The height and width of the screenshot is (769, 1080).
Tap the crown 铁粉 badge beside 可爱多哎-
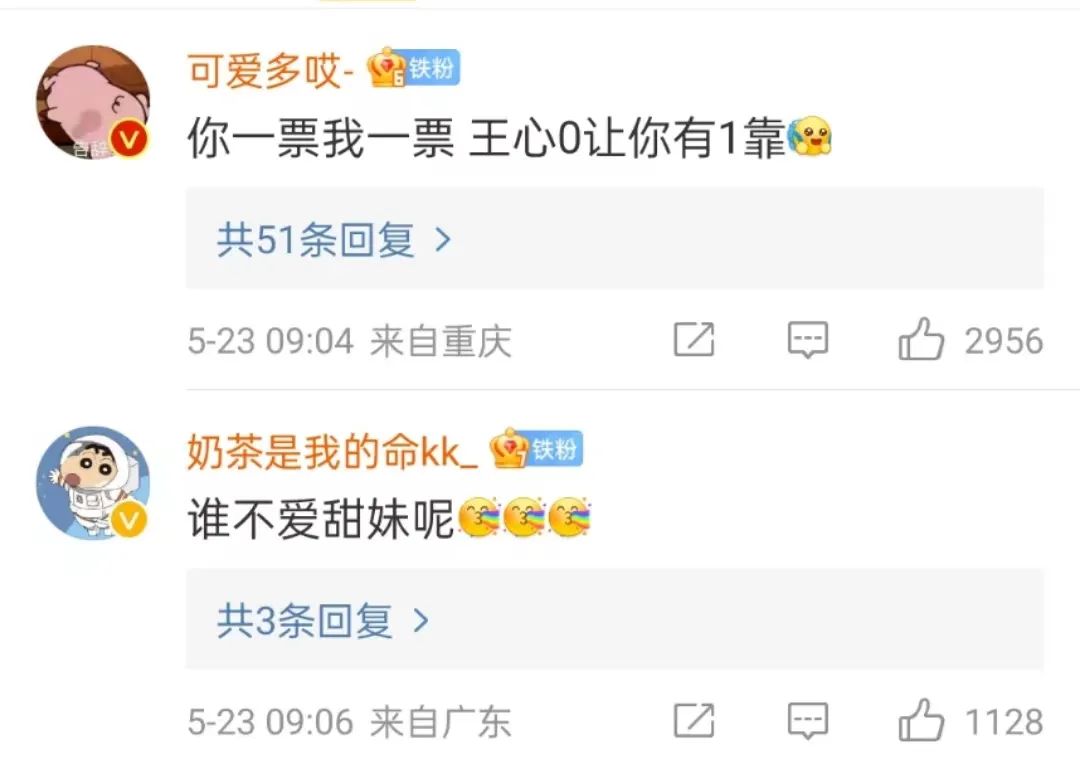(413, 68)
